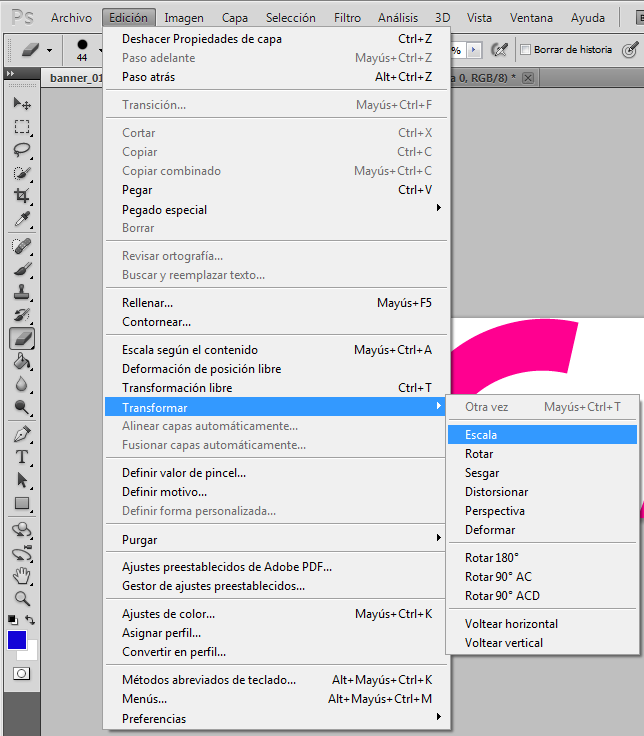Select the History Brush tool
Image resolution: width=644 pixels, height=736 pixels.
pyautogui.click(x=22, y=315)
